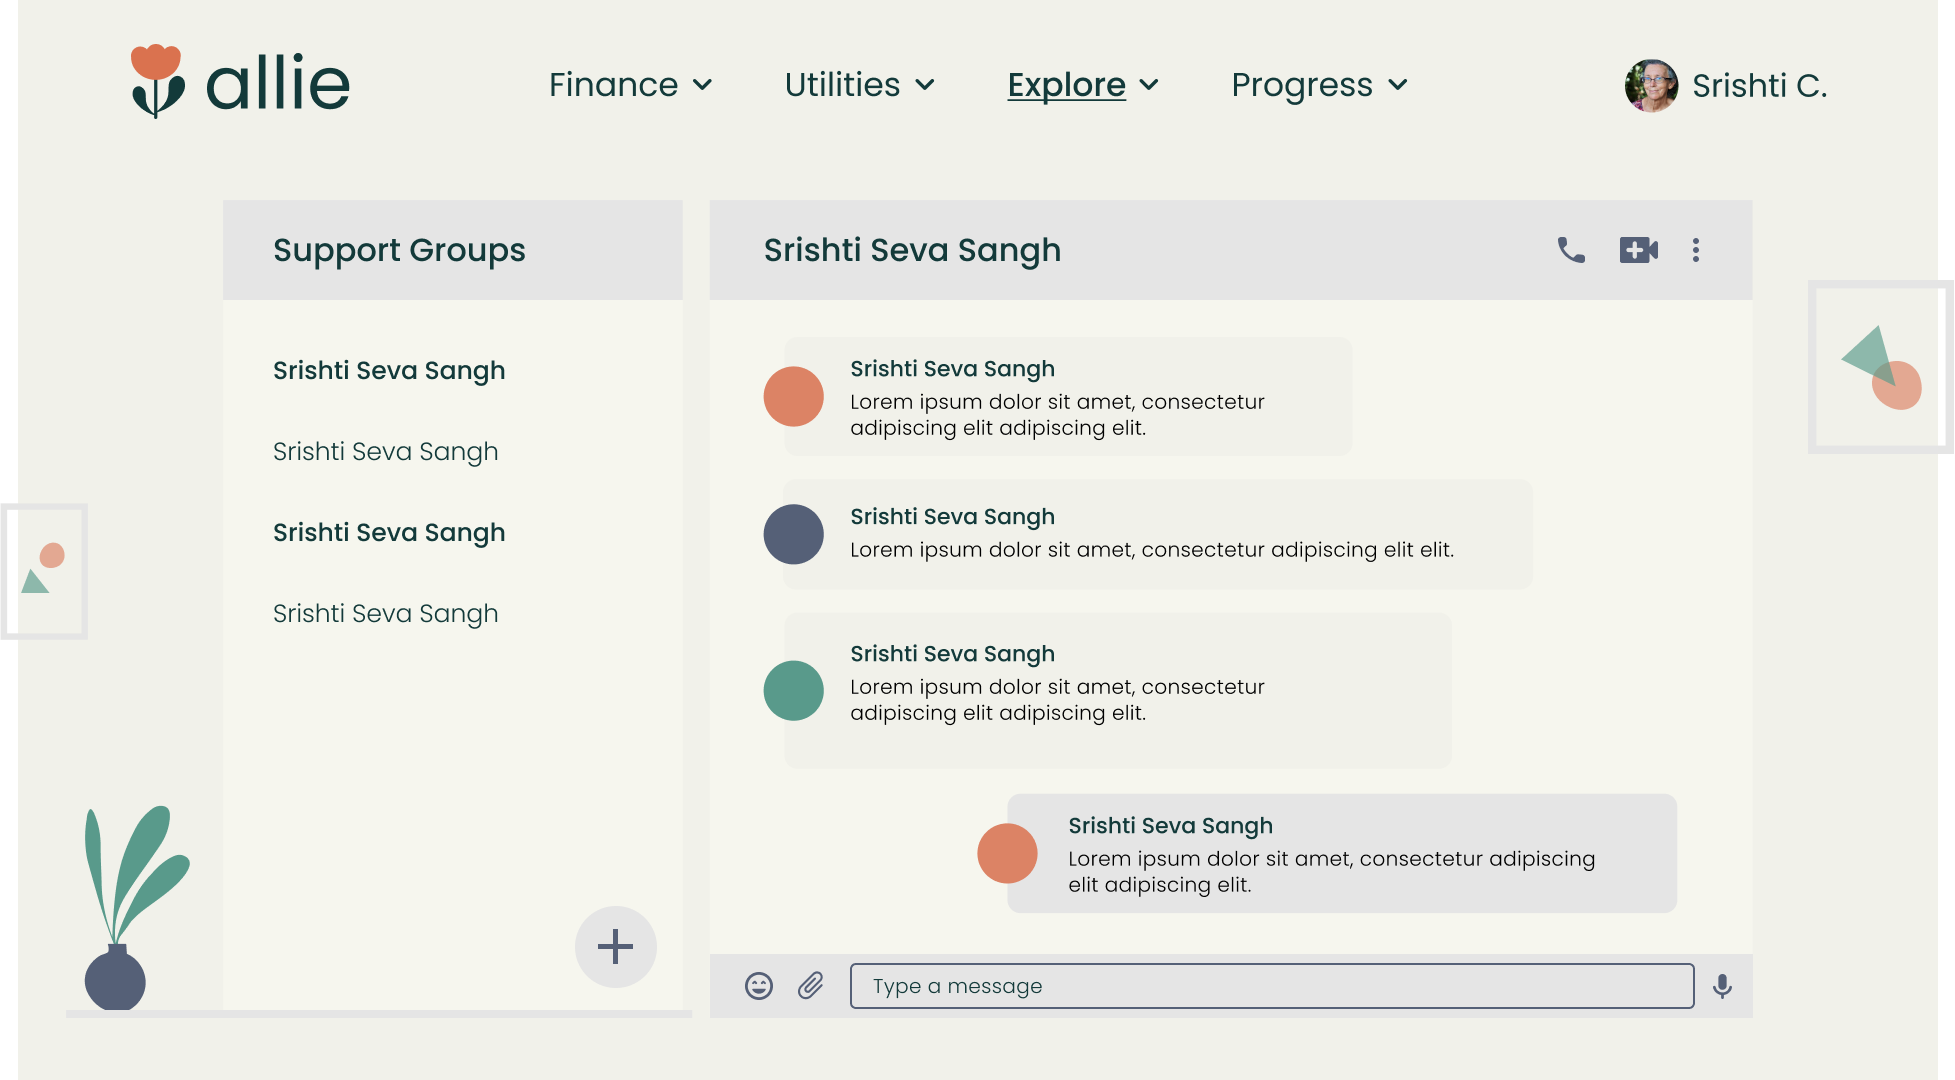Attach a file using the paperclip icon
Viewport: 1955px width, 1080px height.
811,986
